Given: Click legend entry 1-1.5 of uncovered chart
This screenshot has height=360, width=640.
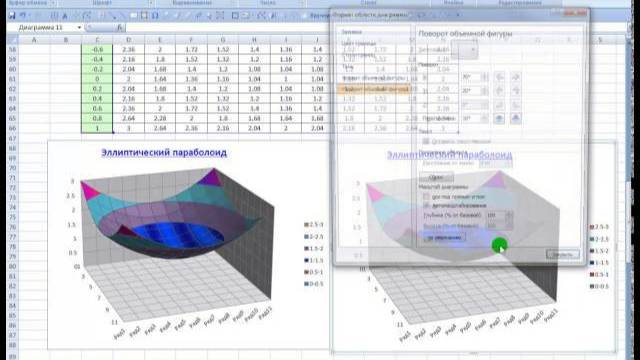Looking at the screenshot, I should [x=314, y=260].
